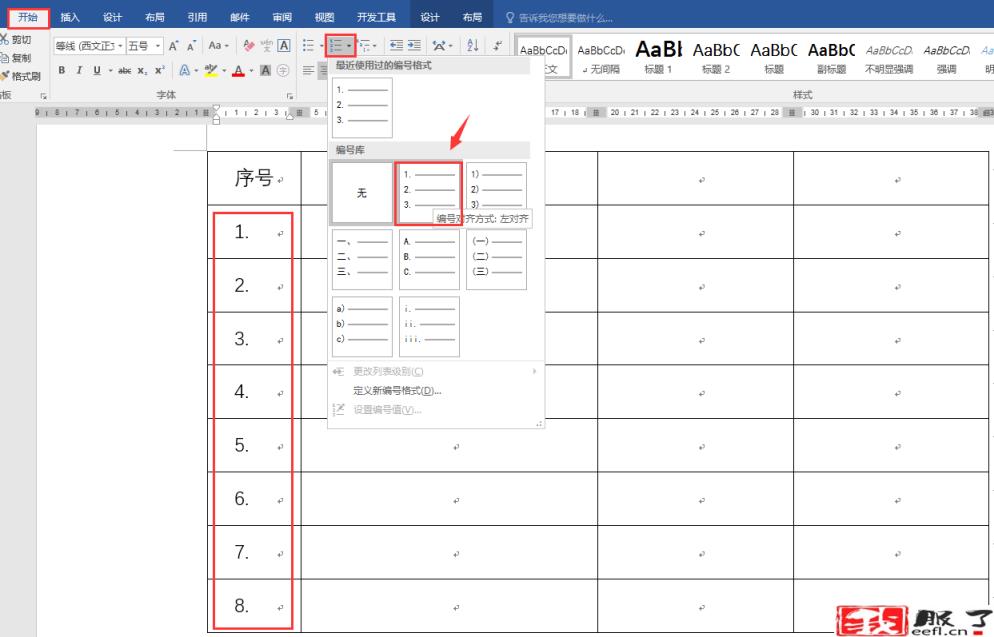
Task: Click 定义新编号格式 menu entry
Action: [397, 391]
